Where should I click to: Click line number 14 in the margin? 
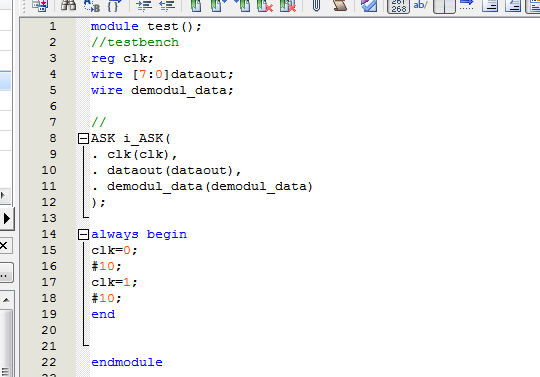(x=49, y=234)
